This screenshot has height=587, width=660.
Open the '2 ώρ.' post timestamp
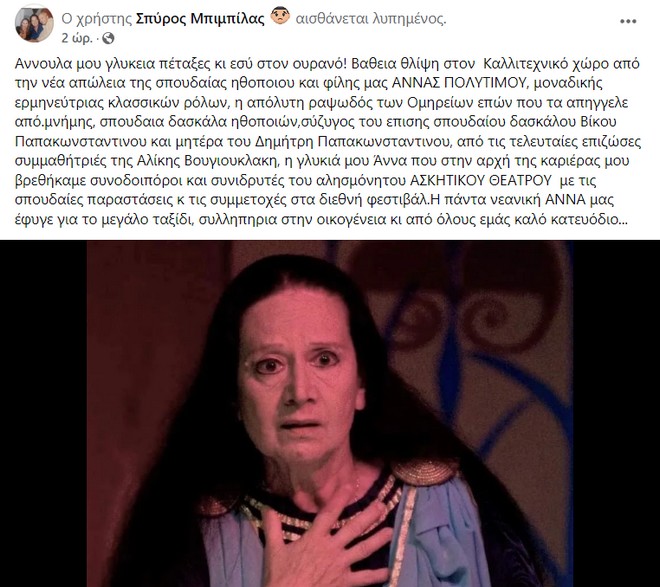pos(77,38)
